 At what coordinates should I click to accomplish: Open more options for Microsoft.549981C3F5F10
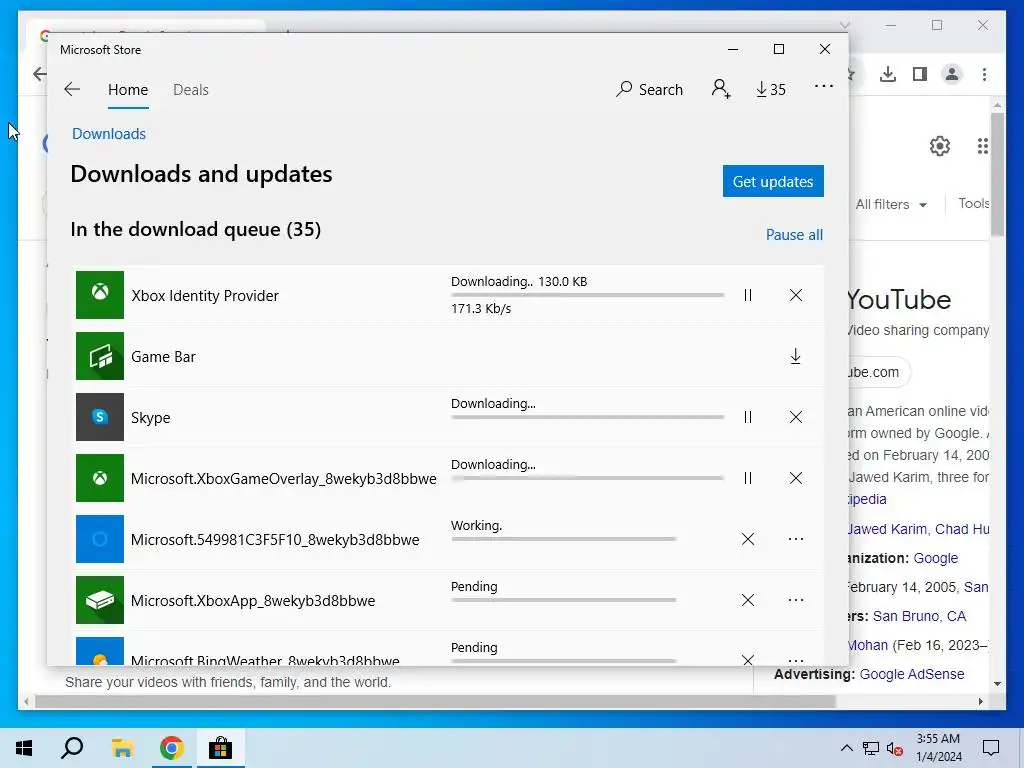[795, 539]
